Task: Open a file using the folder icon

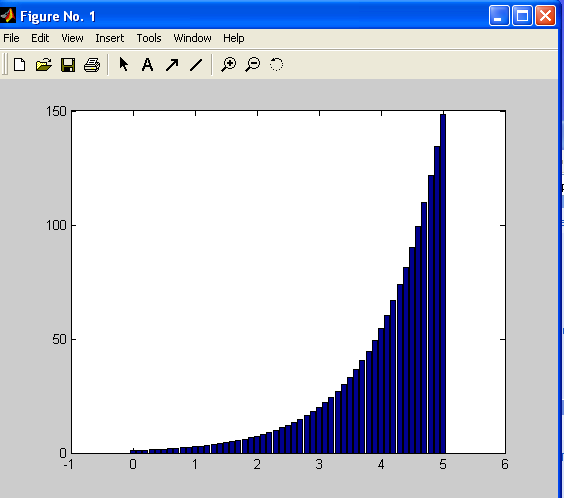Action: (x=44, y=65)
